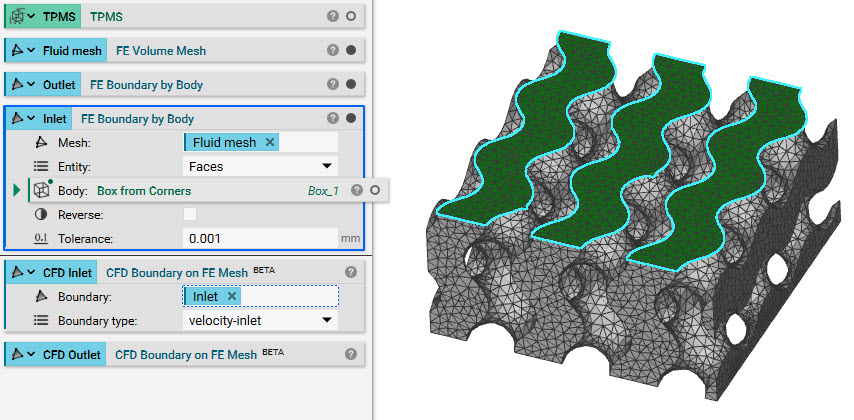The image size is (854, 420).
Task: Select the TPMS block name label
Action: 59,16
